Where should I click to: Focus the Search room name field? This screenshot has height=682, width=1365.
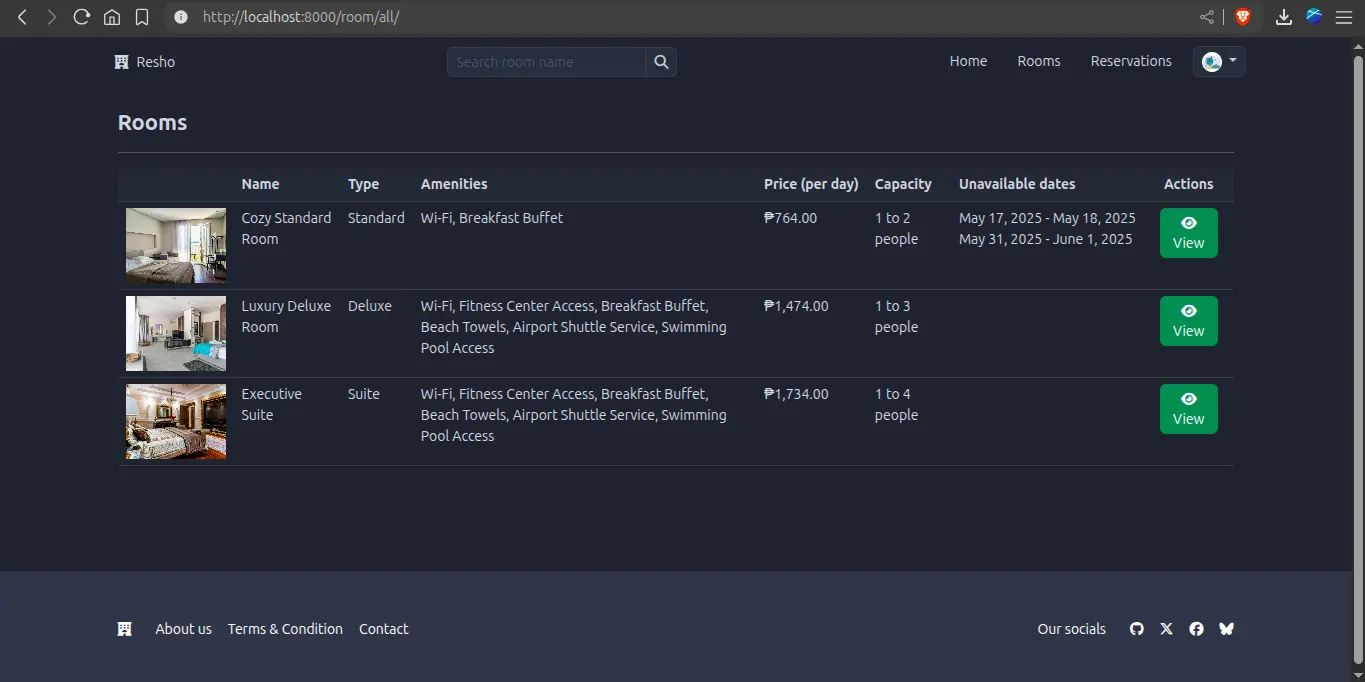click(546, 62)
